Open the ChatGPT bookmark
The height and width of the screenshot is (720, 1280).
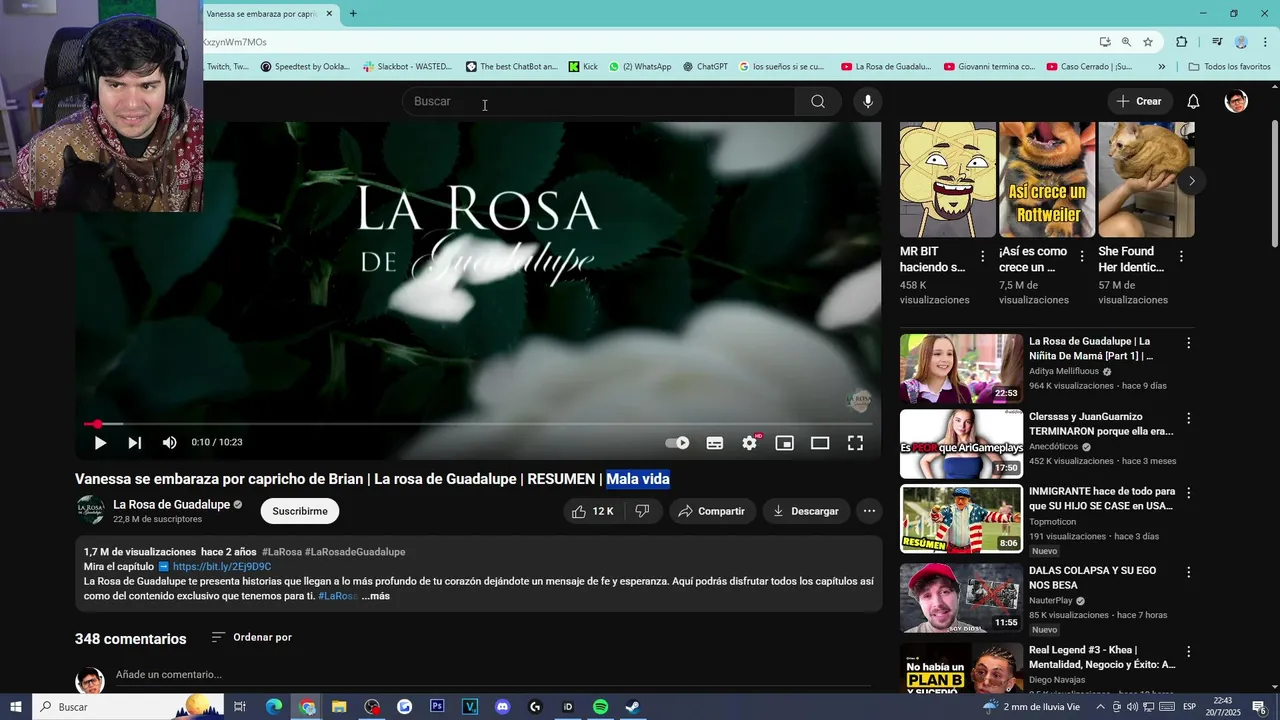point(706,67)
